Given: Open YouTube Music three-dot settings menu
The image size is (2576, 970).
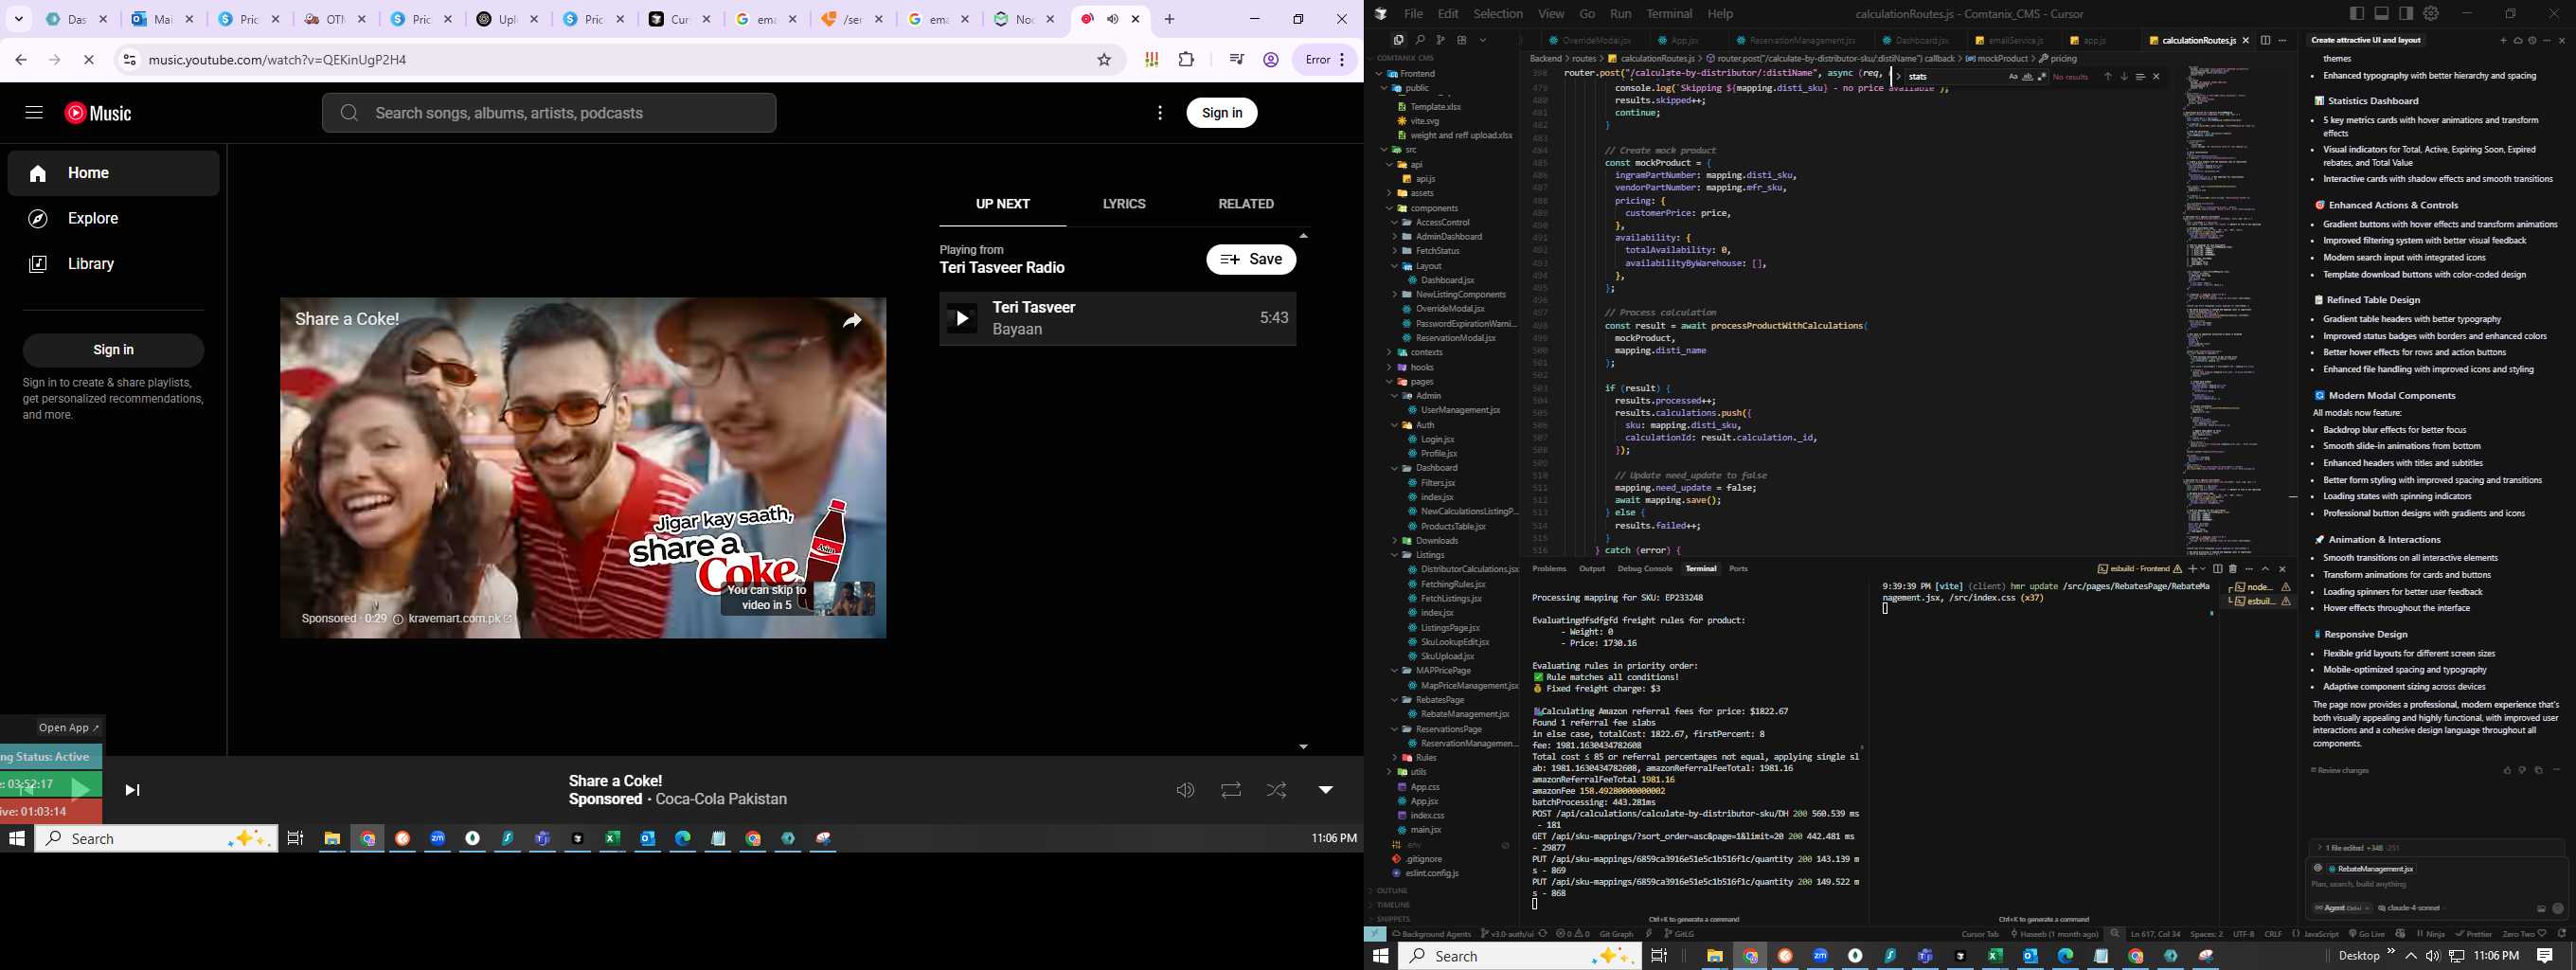Looking at the screenshot, I should coord(1160,113).
